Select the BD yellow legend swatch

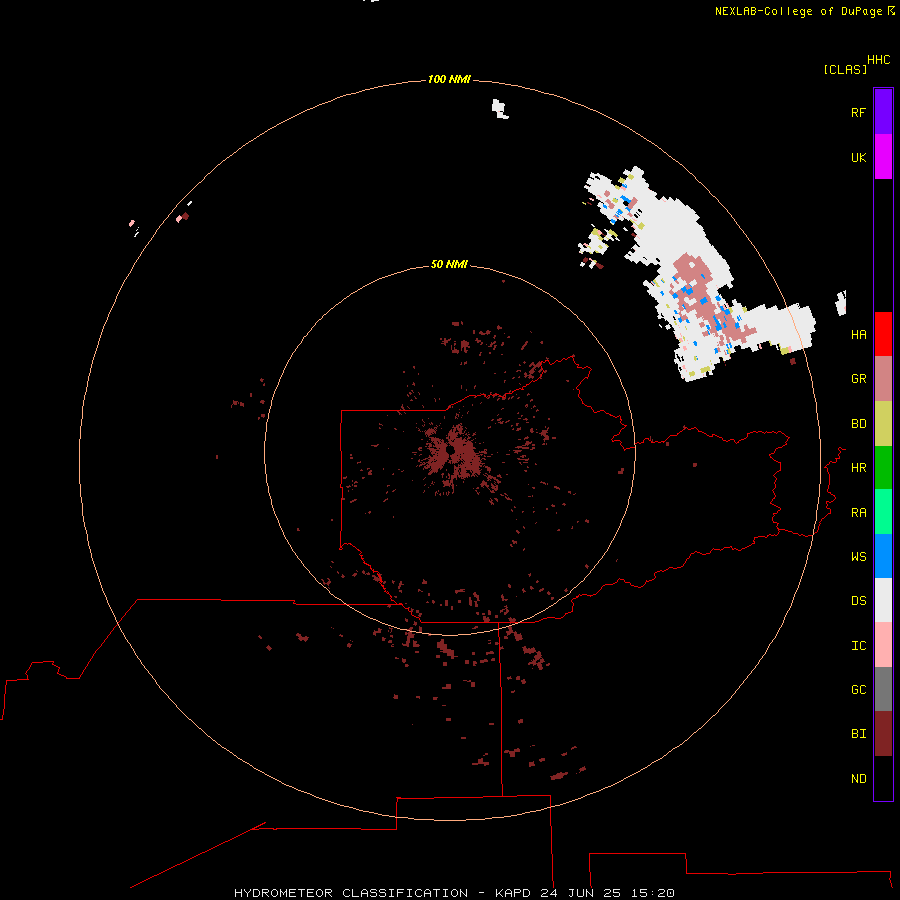coord(883,424)
